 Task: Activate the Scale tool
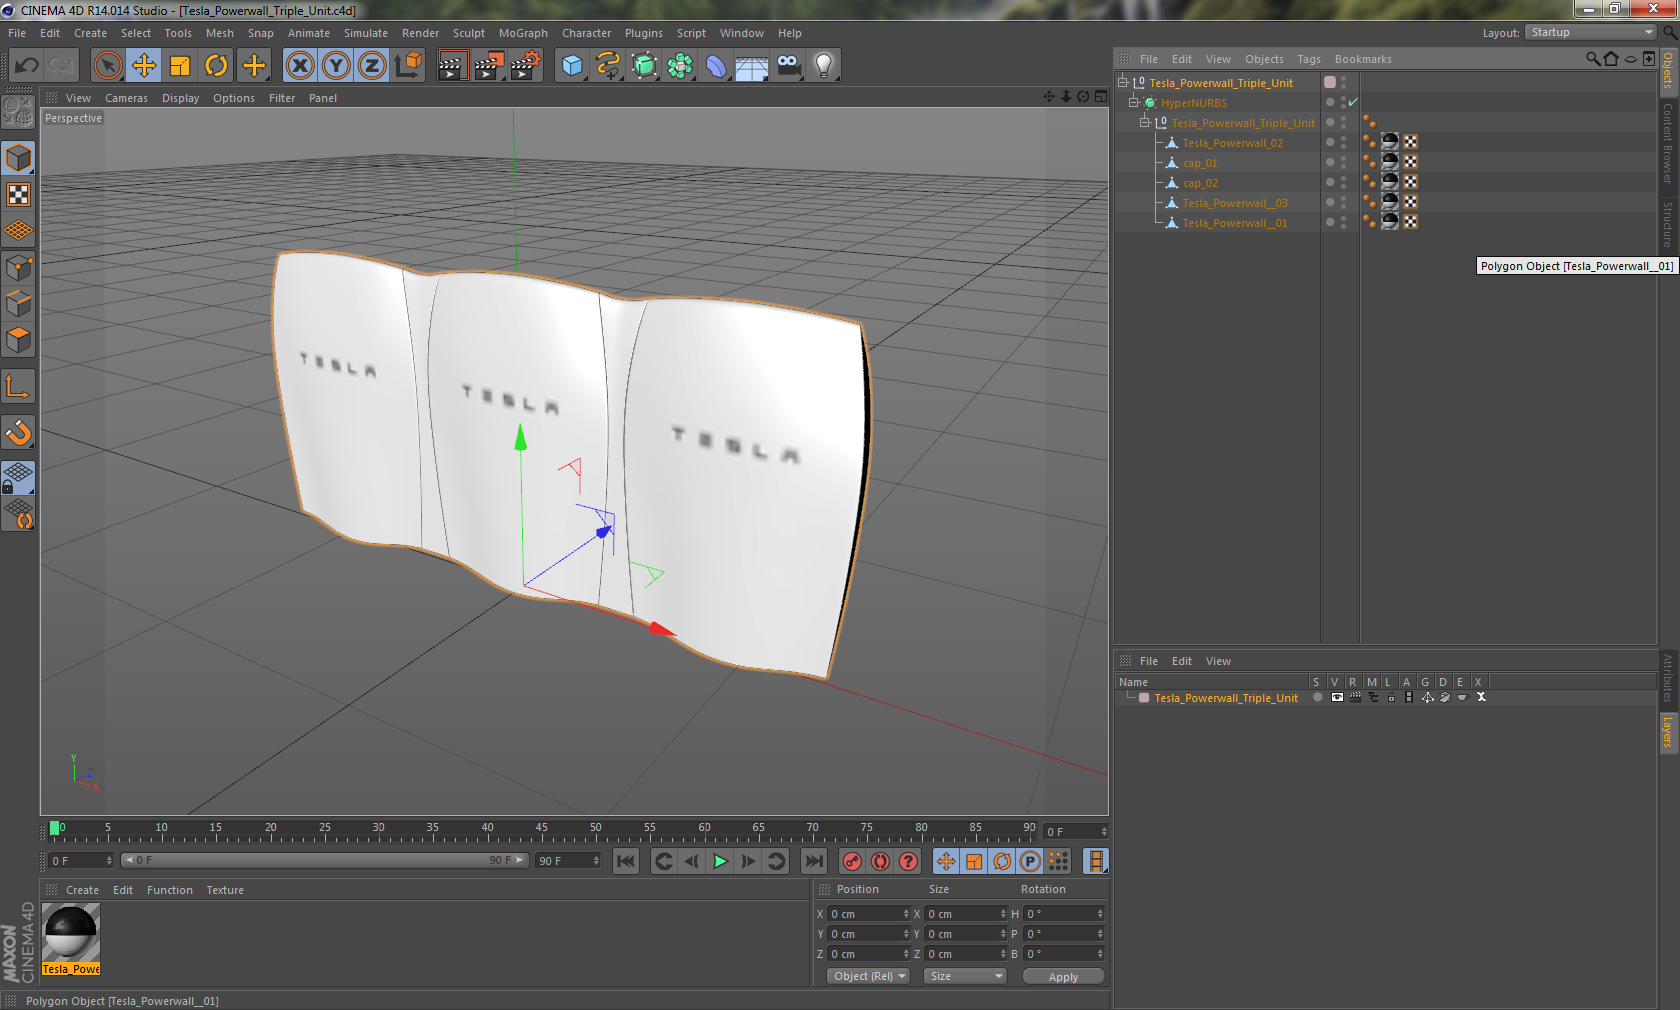pyautogui.click(x=180, y=66)
